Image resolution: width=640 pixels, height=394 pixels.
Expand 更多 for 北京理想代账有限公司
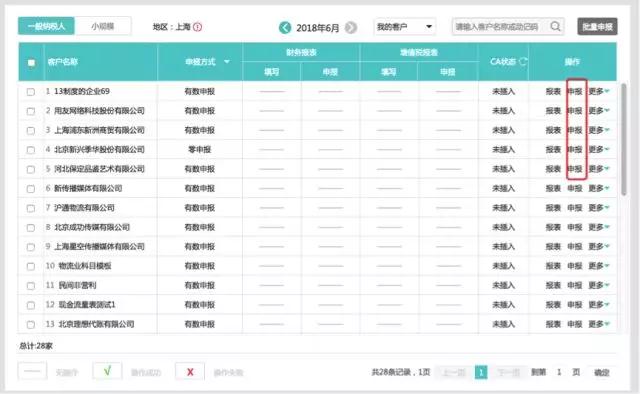(598, 324)
